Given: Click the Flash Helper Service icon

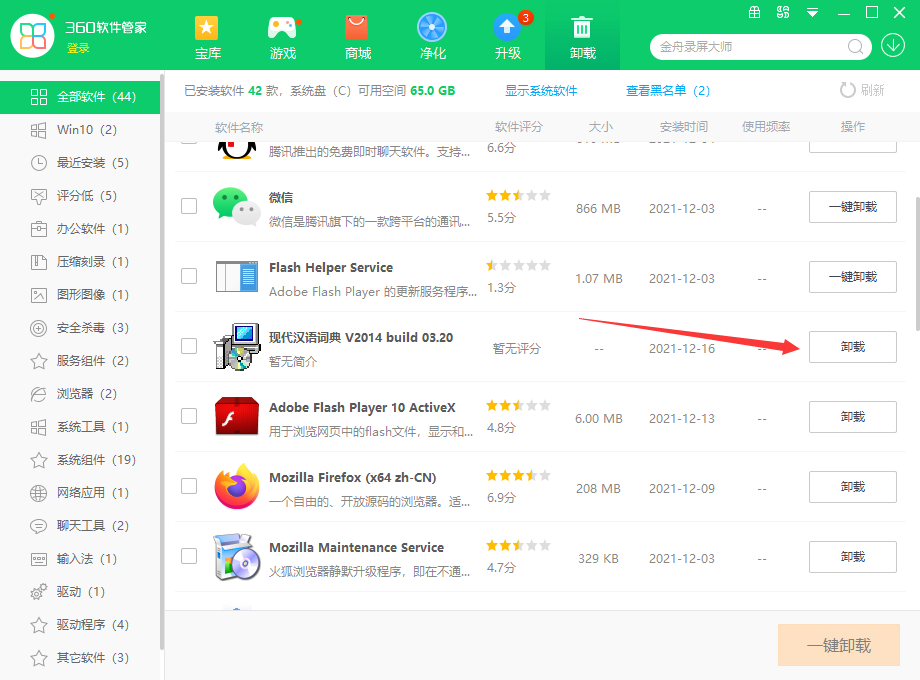Looking at the screenshot, I should coord(236,276).
